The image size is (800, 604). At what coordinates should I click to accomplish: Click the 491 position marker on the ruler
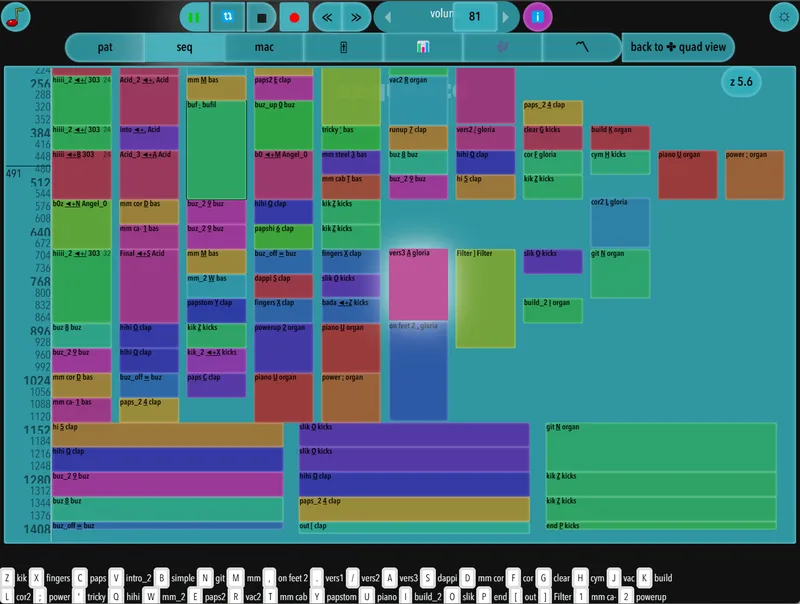point(14,173)
